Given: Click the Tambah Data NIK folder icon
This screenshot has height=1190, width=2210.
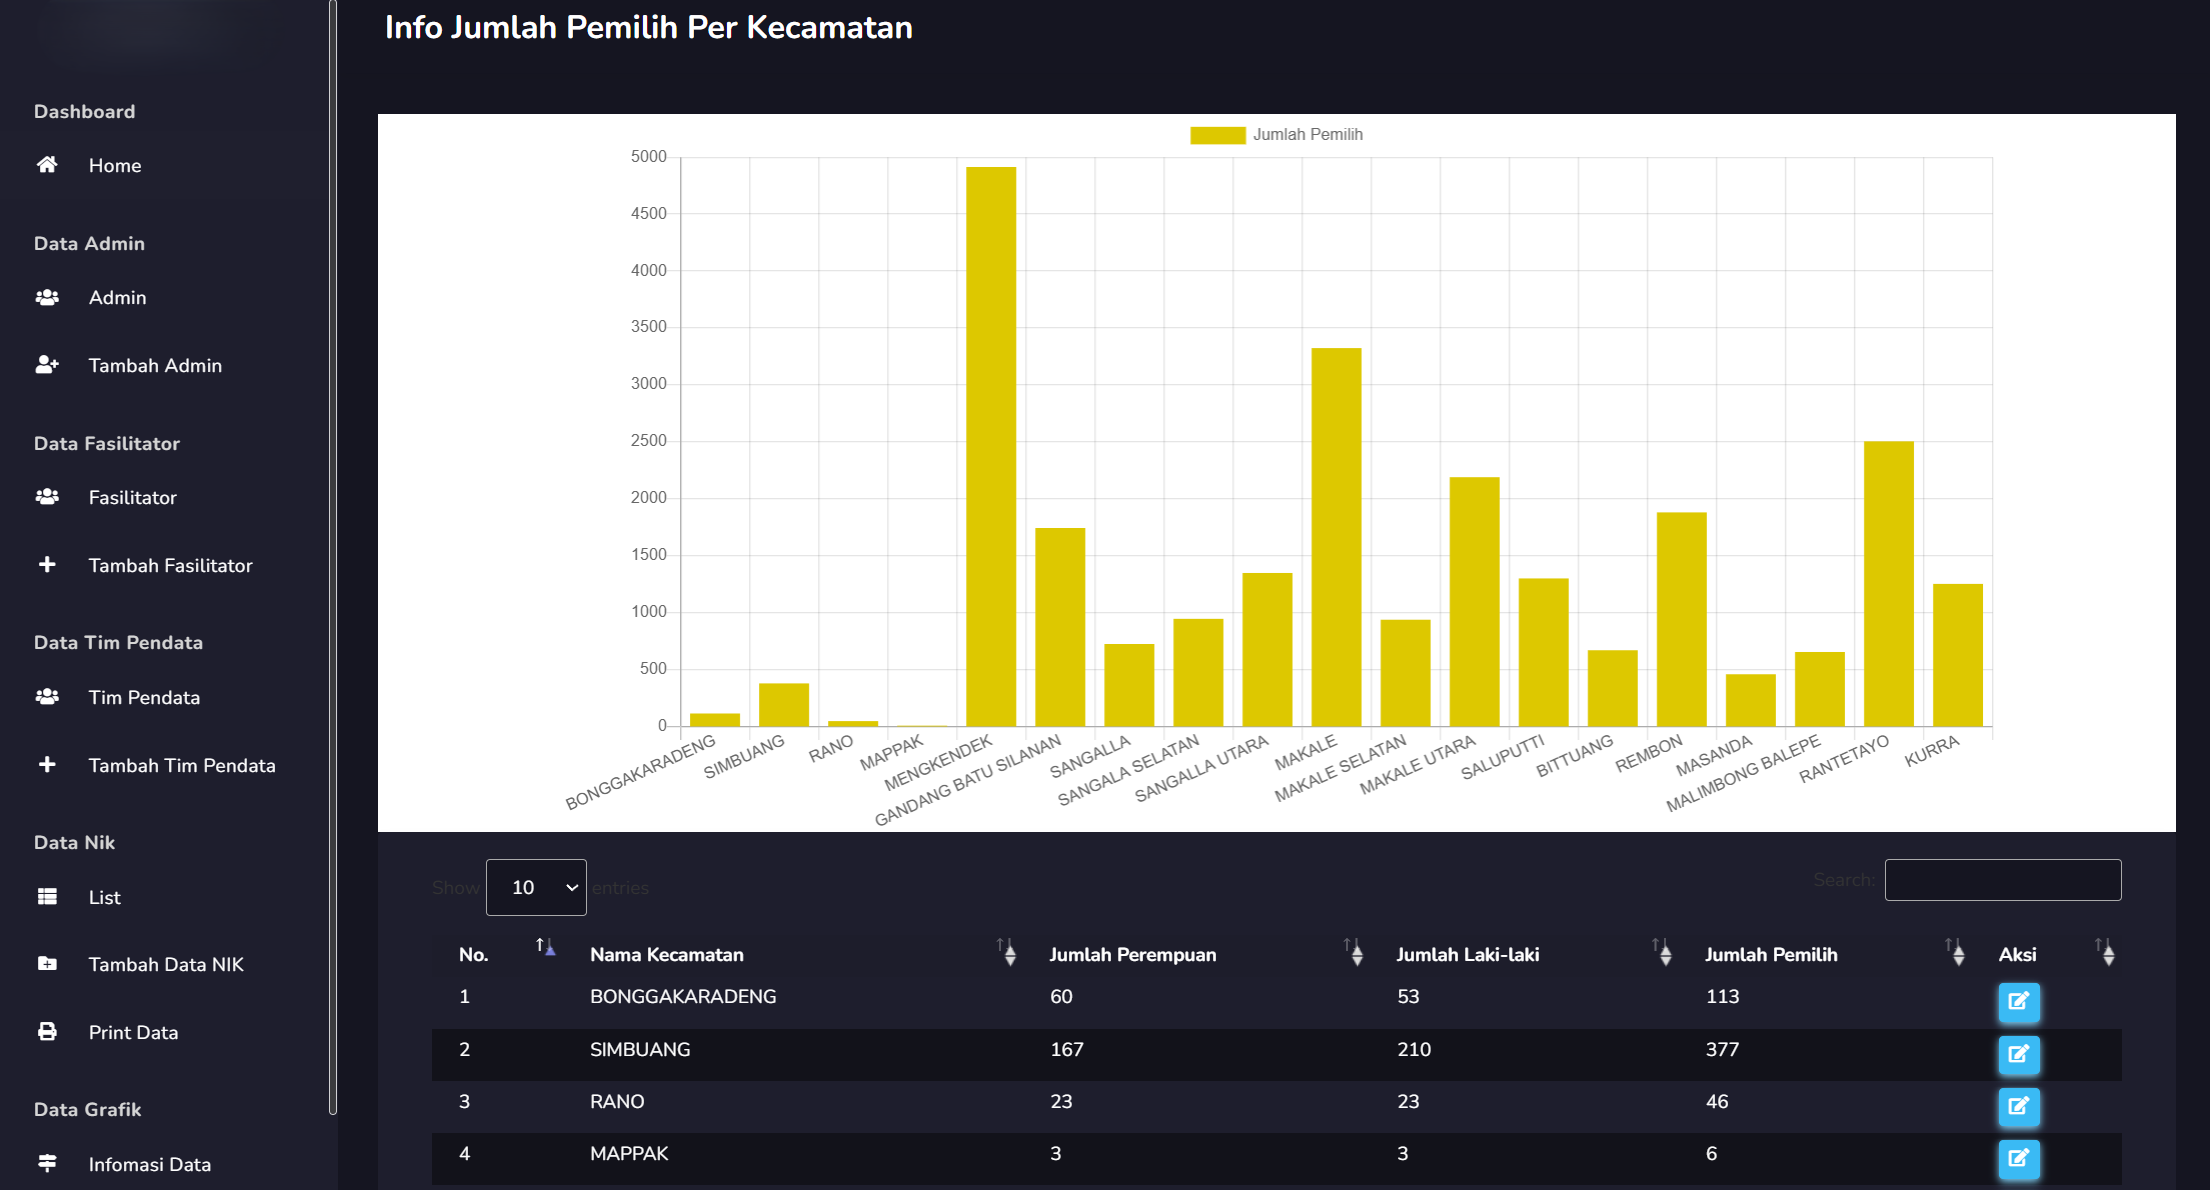Looking at the screenshot, I should click(47, 964).
